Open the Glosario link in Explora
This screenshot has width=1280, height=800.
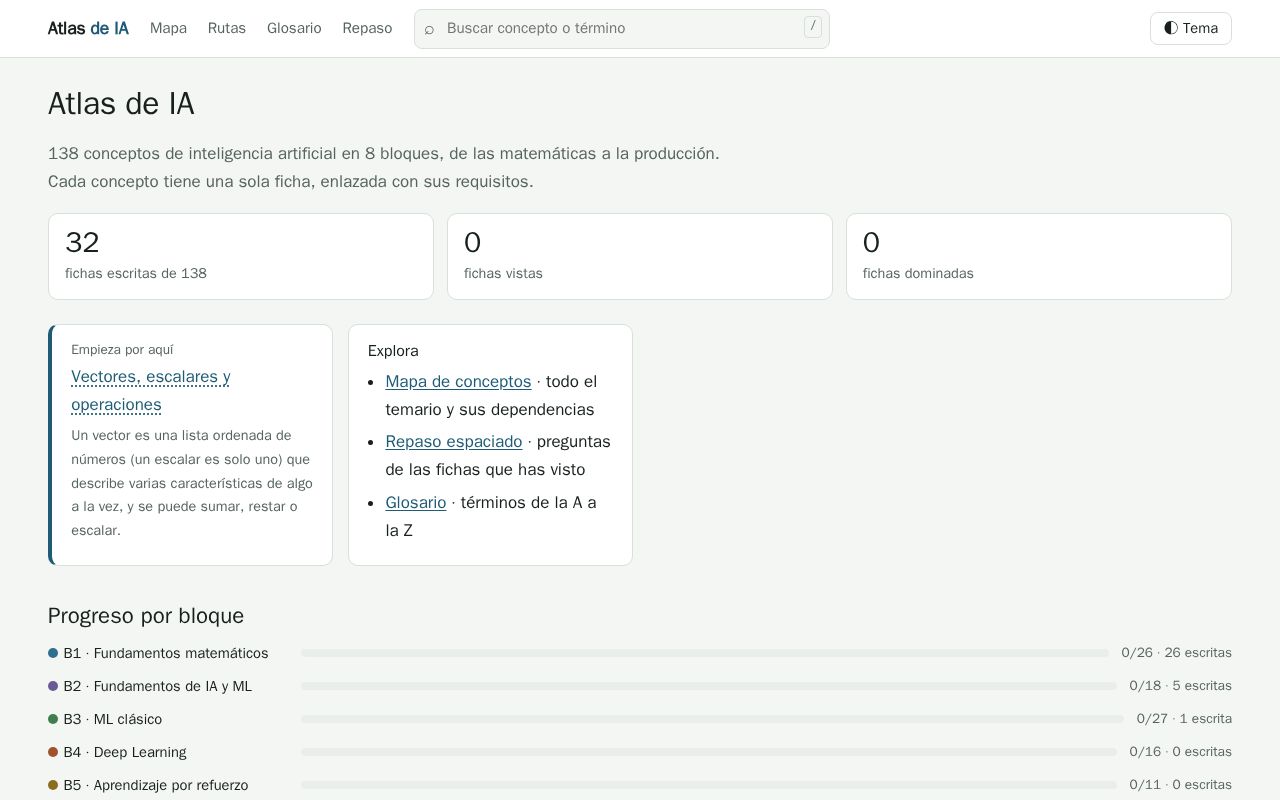coord(416,502)
